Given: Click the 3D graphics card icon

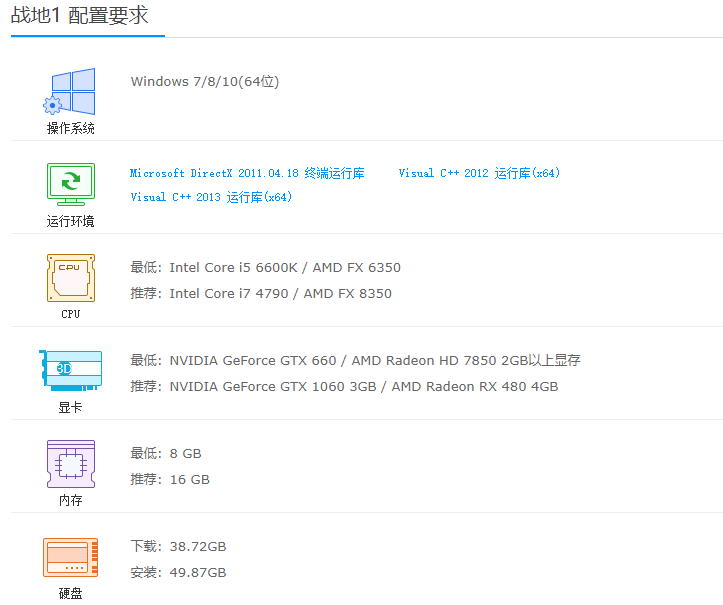Looking at the screenshot, I should point(71,371).
